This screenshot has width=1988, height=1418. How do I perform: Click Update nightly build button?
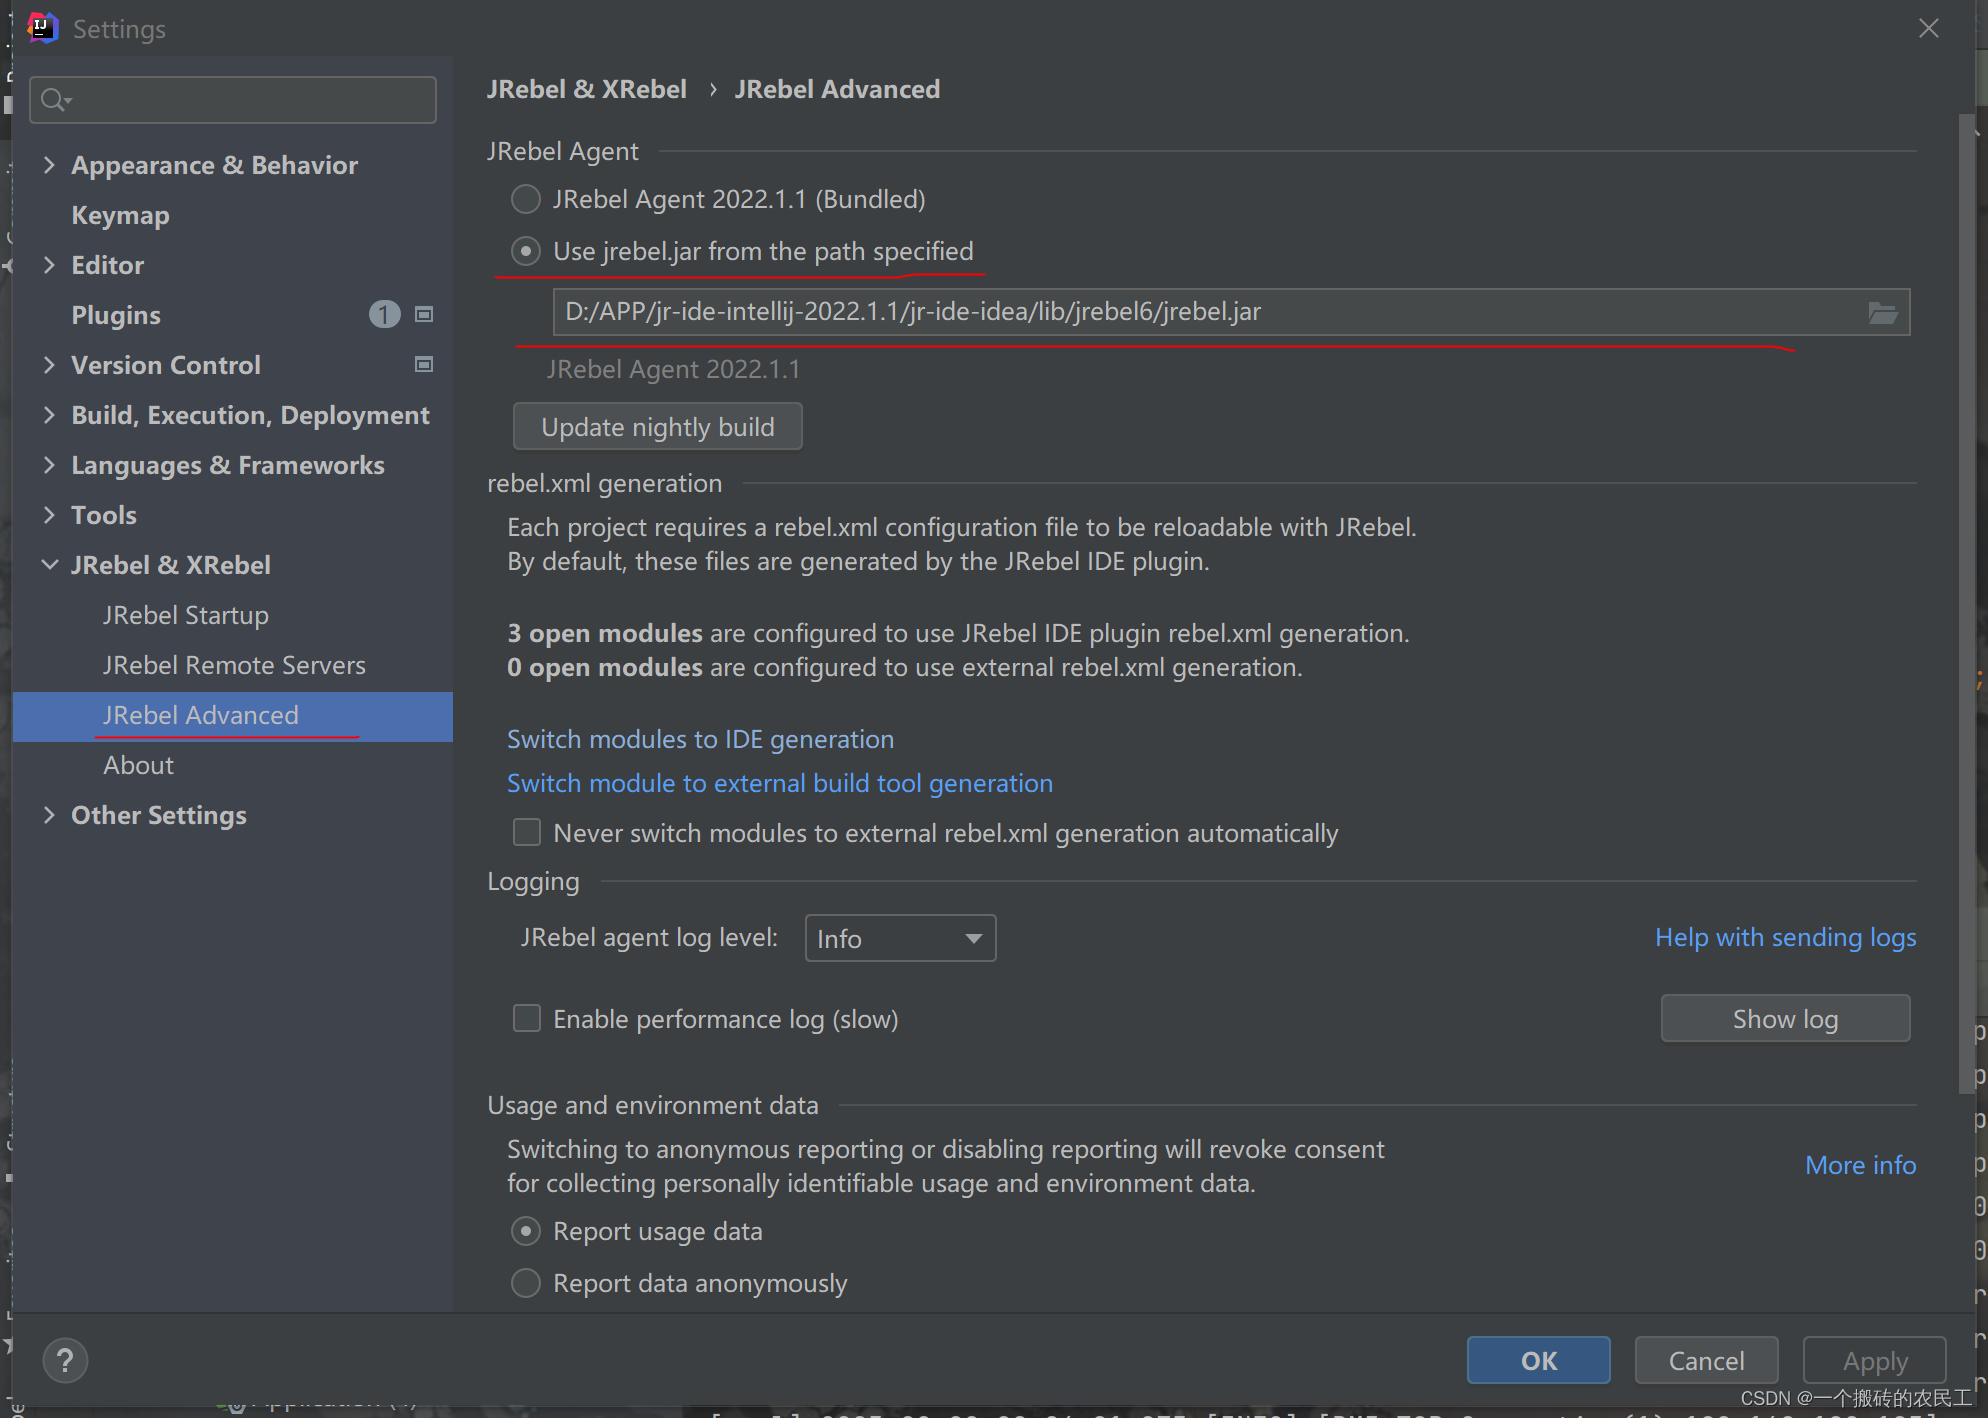coord(657,427)
